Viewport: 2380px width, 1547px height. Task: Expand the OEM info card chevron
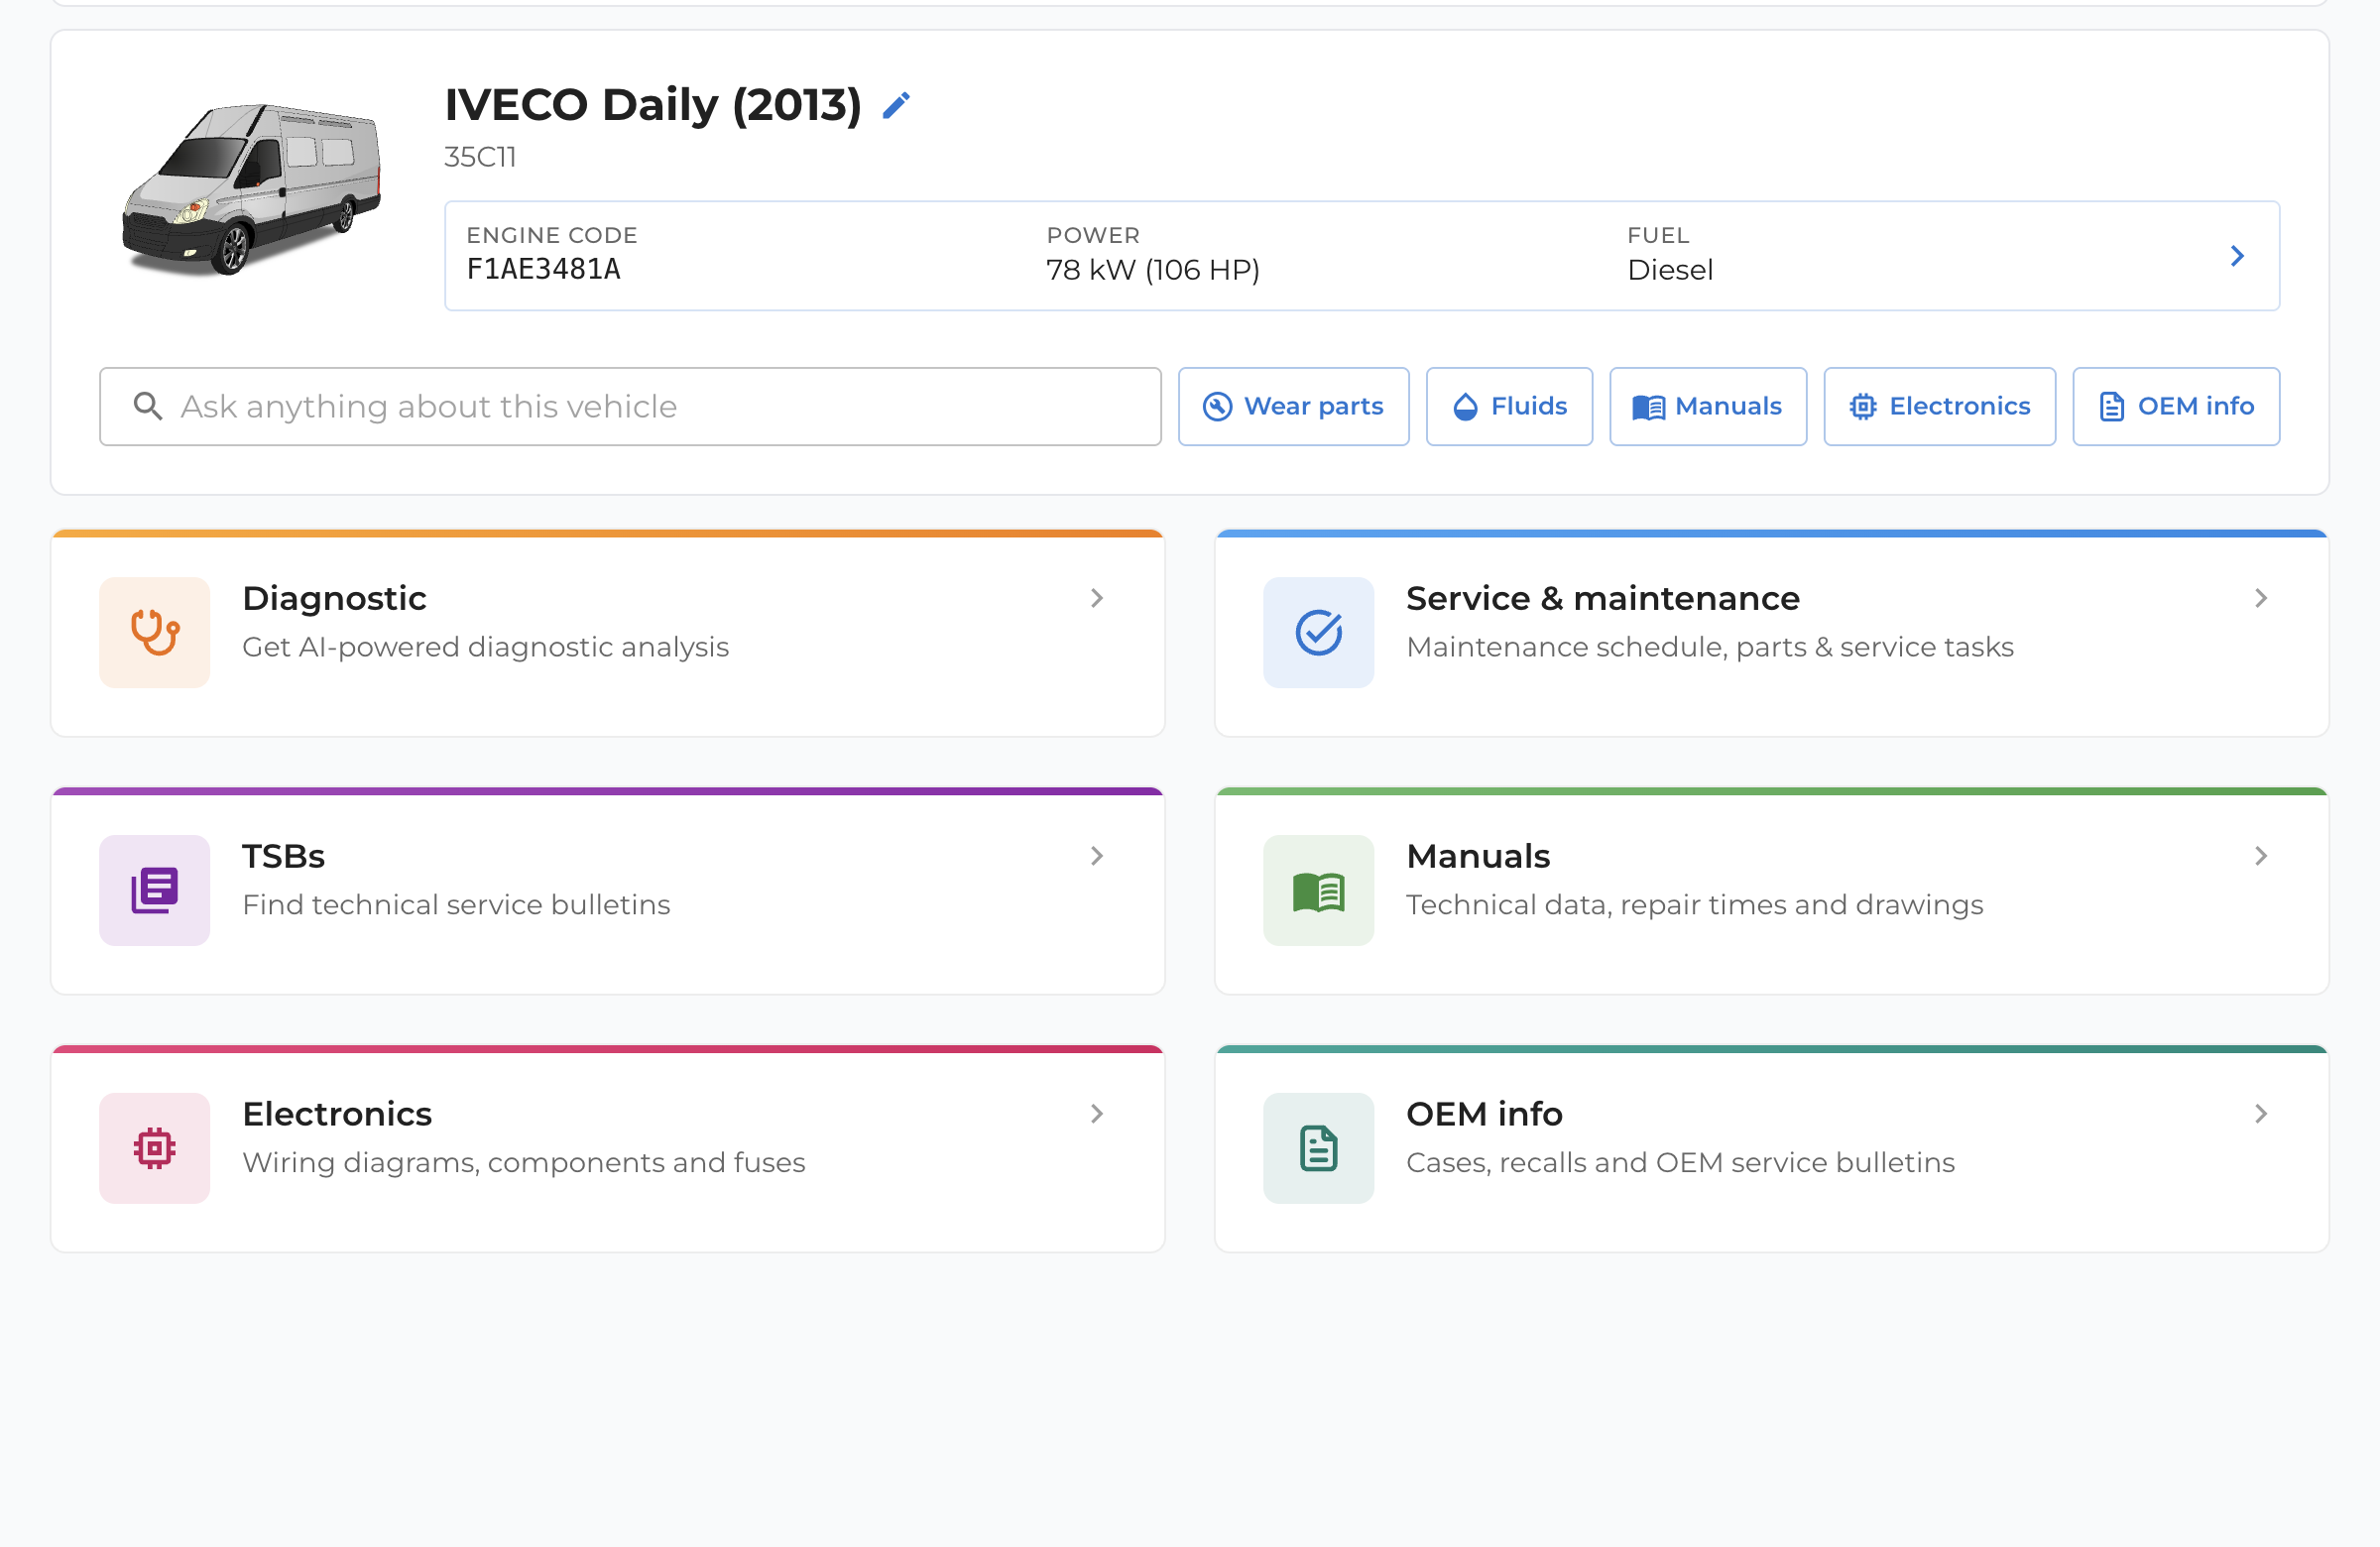click(2261, 1114)
